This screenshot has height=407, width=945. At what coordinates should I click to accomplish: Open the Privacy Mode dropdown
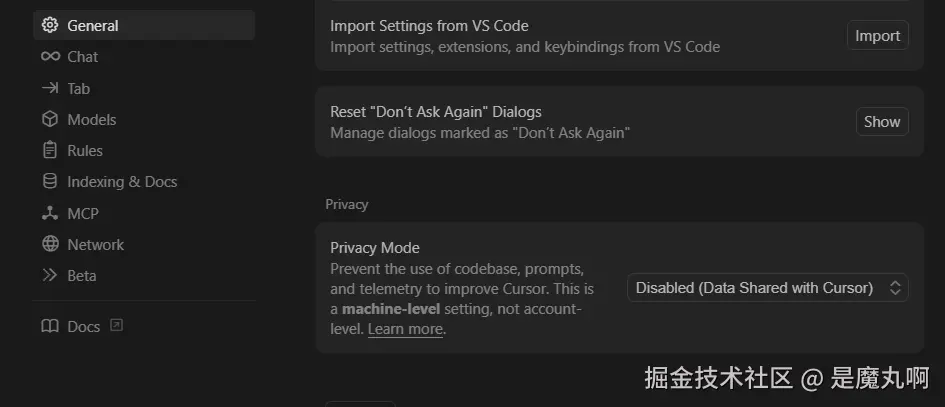pos(768,288)
